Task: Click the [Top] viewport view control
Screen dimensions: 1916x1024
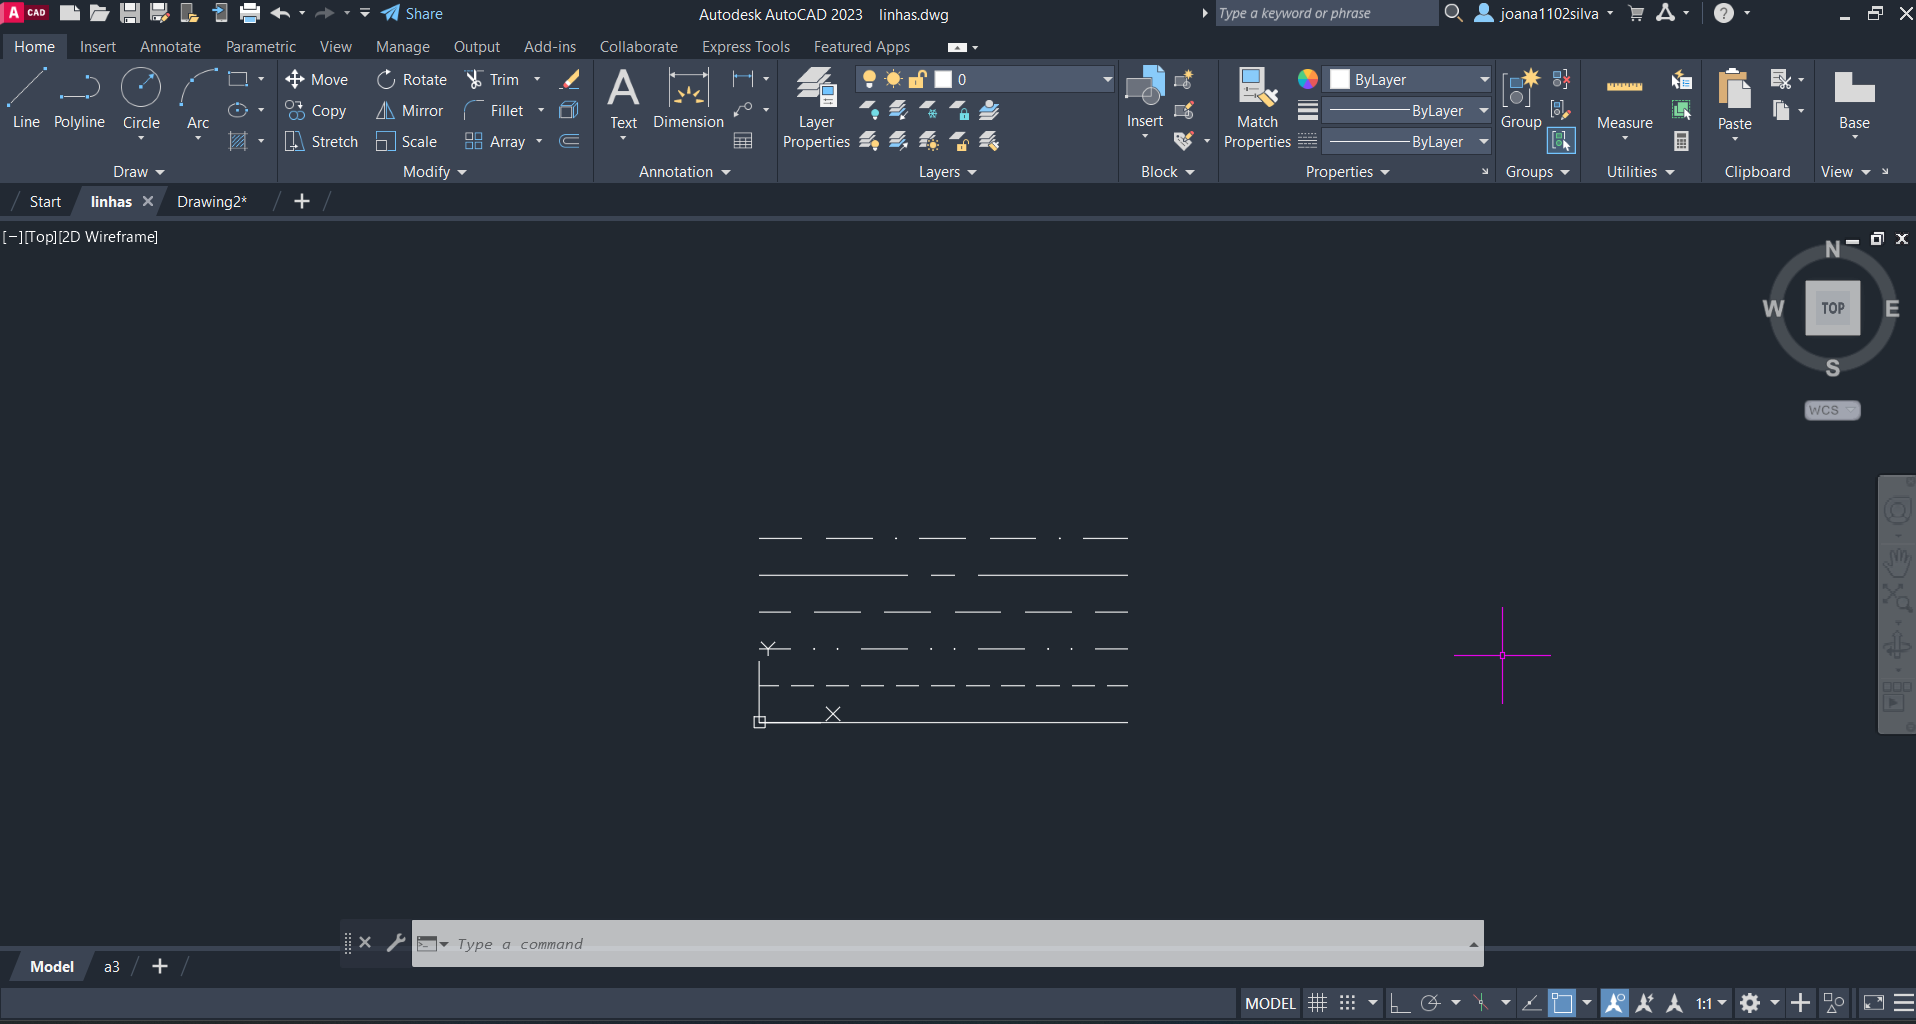Action: tap(40, 237)
